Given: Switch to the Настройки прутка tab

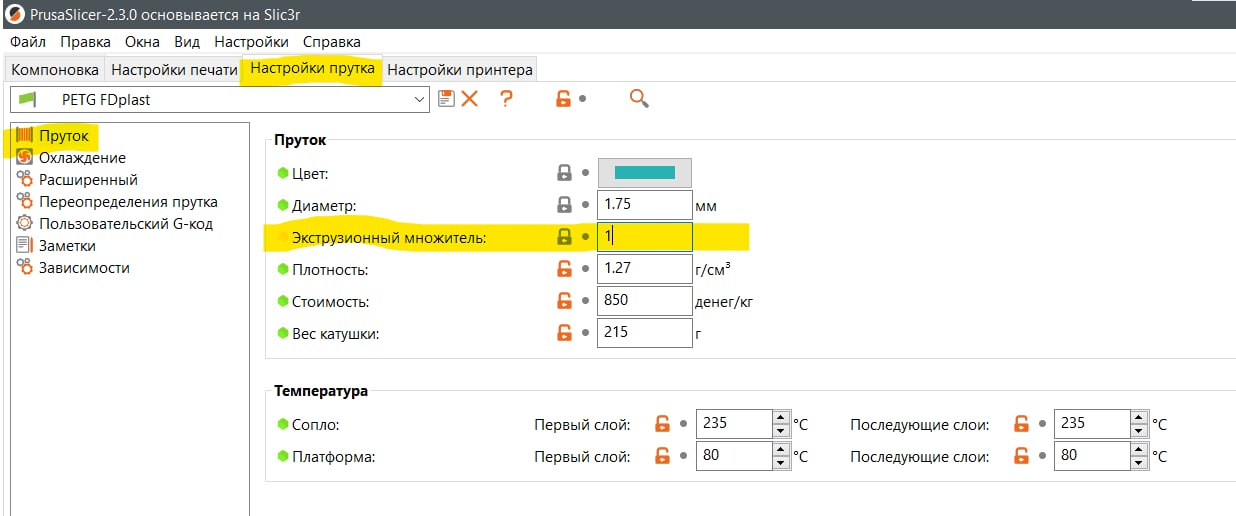Looking at the screenshot, I should [312, 68].
